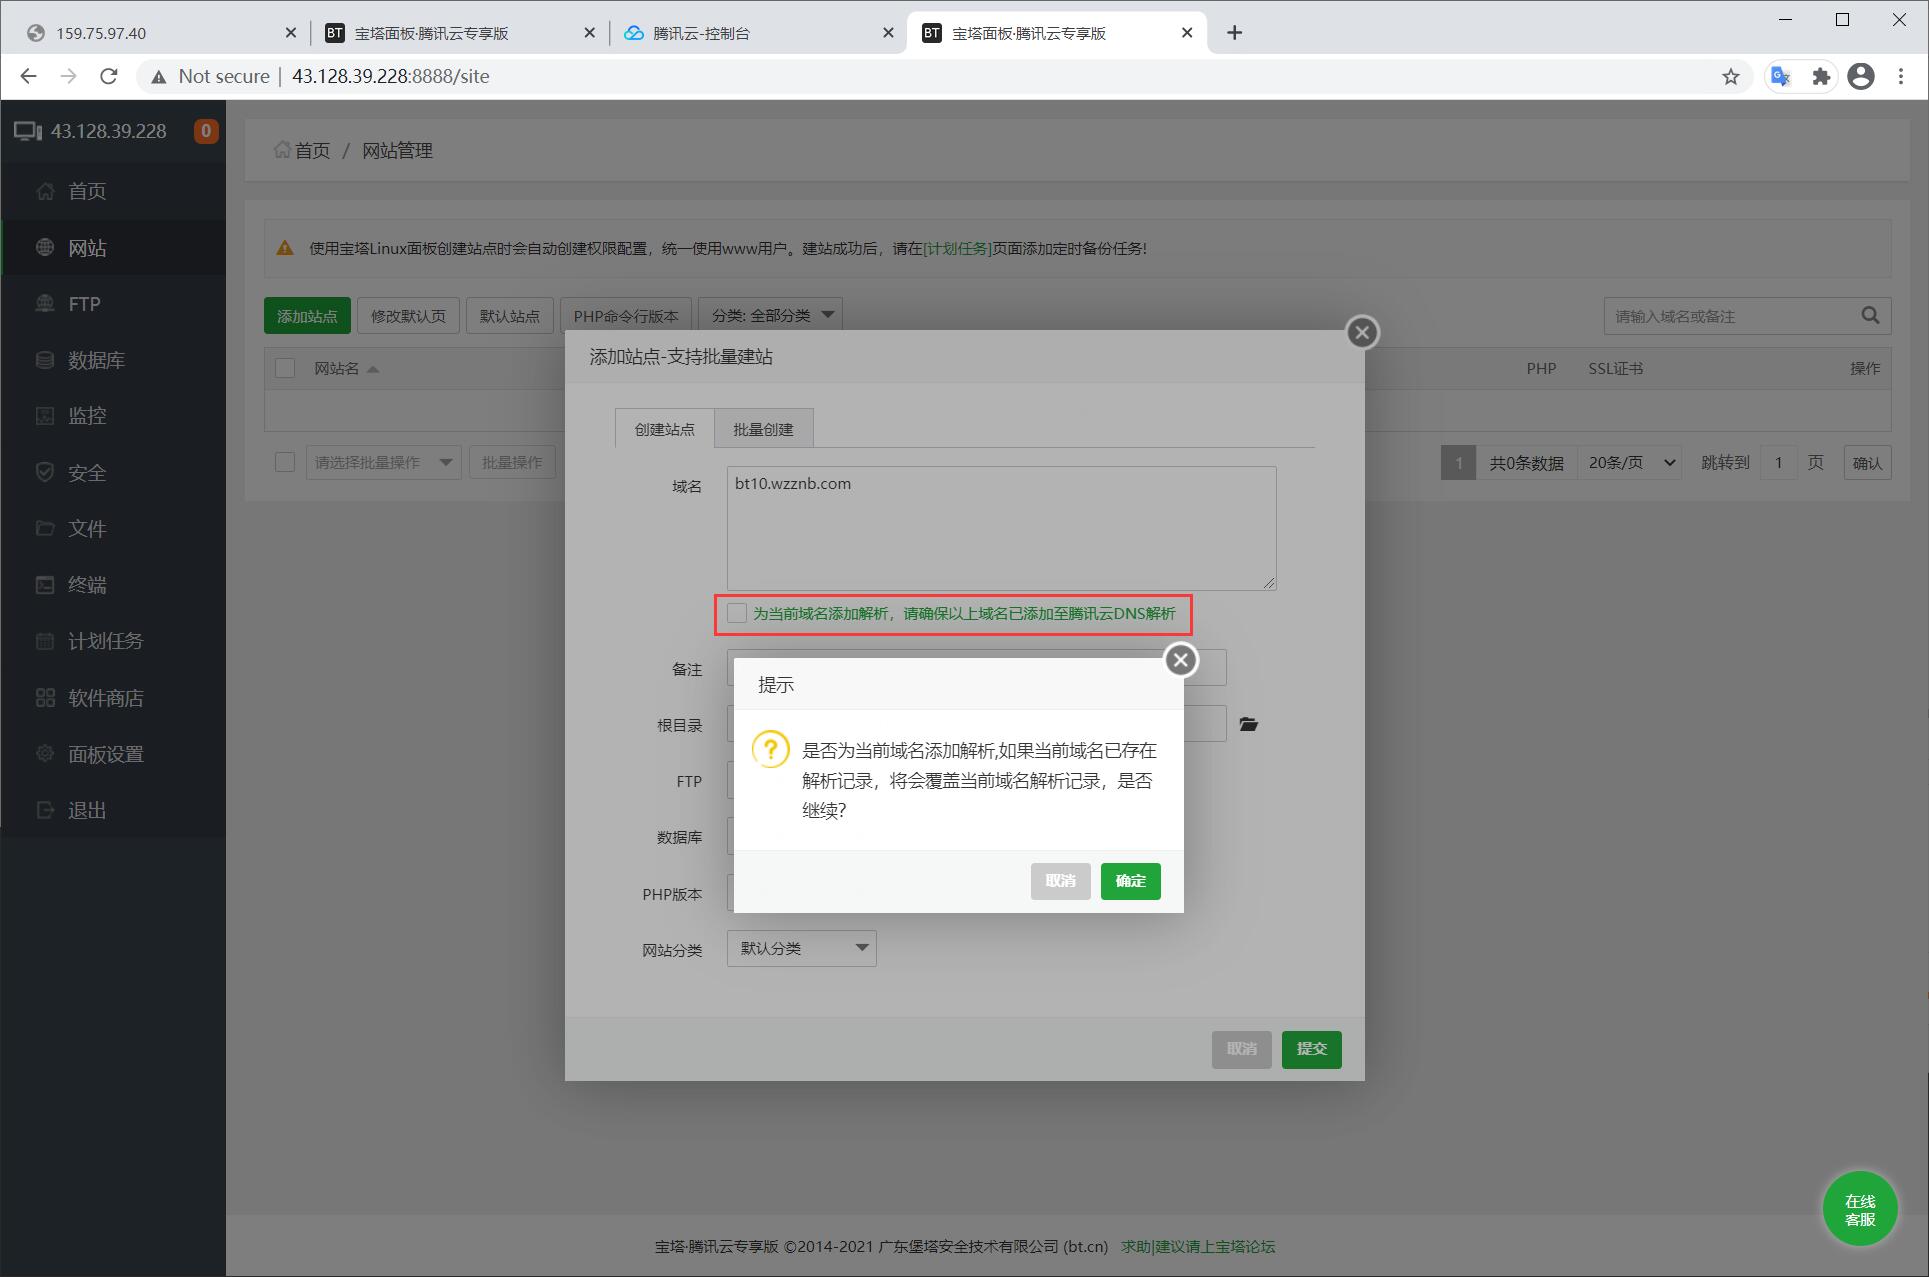This screenshot has width=1929, height=1277.
Task: Click 取消 in the 提示 dialog
Action: pyautogui.click(x=1061, y=881)
